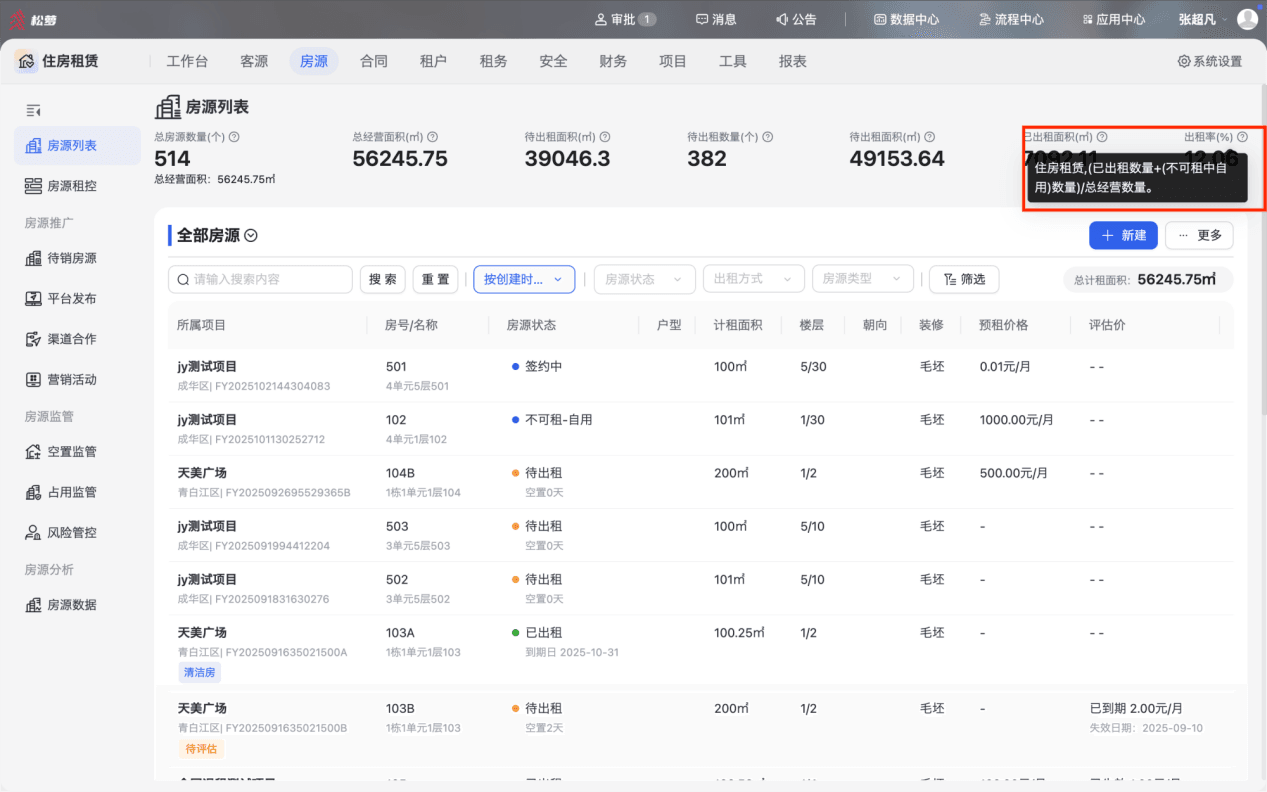Viewport: 1267px width, 792px height.
Task: Switch to the 报表 tab
Action: click(x=793, y=61)
